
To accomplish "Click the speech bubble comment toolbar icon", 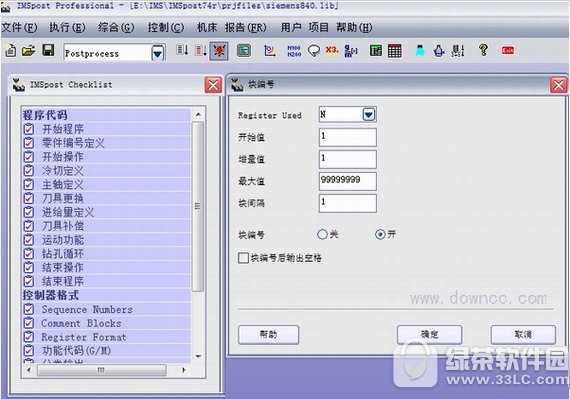I will [x=314, y=51].
